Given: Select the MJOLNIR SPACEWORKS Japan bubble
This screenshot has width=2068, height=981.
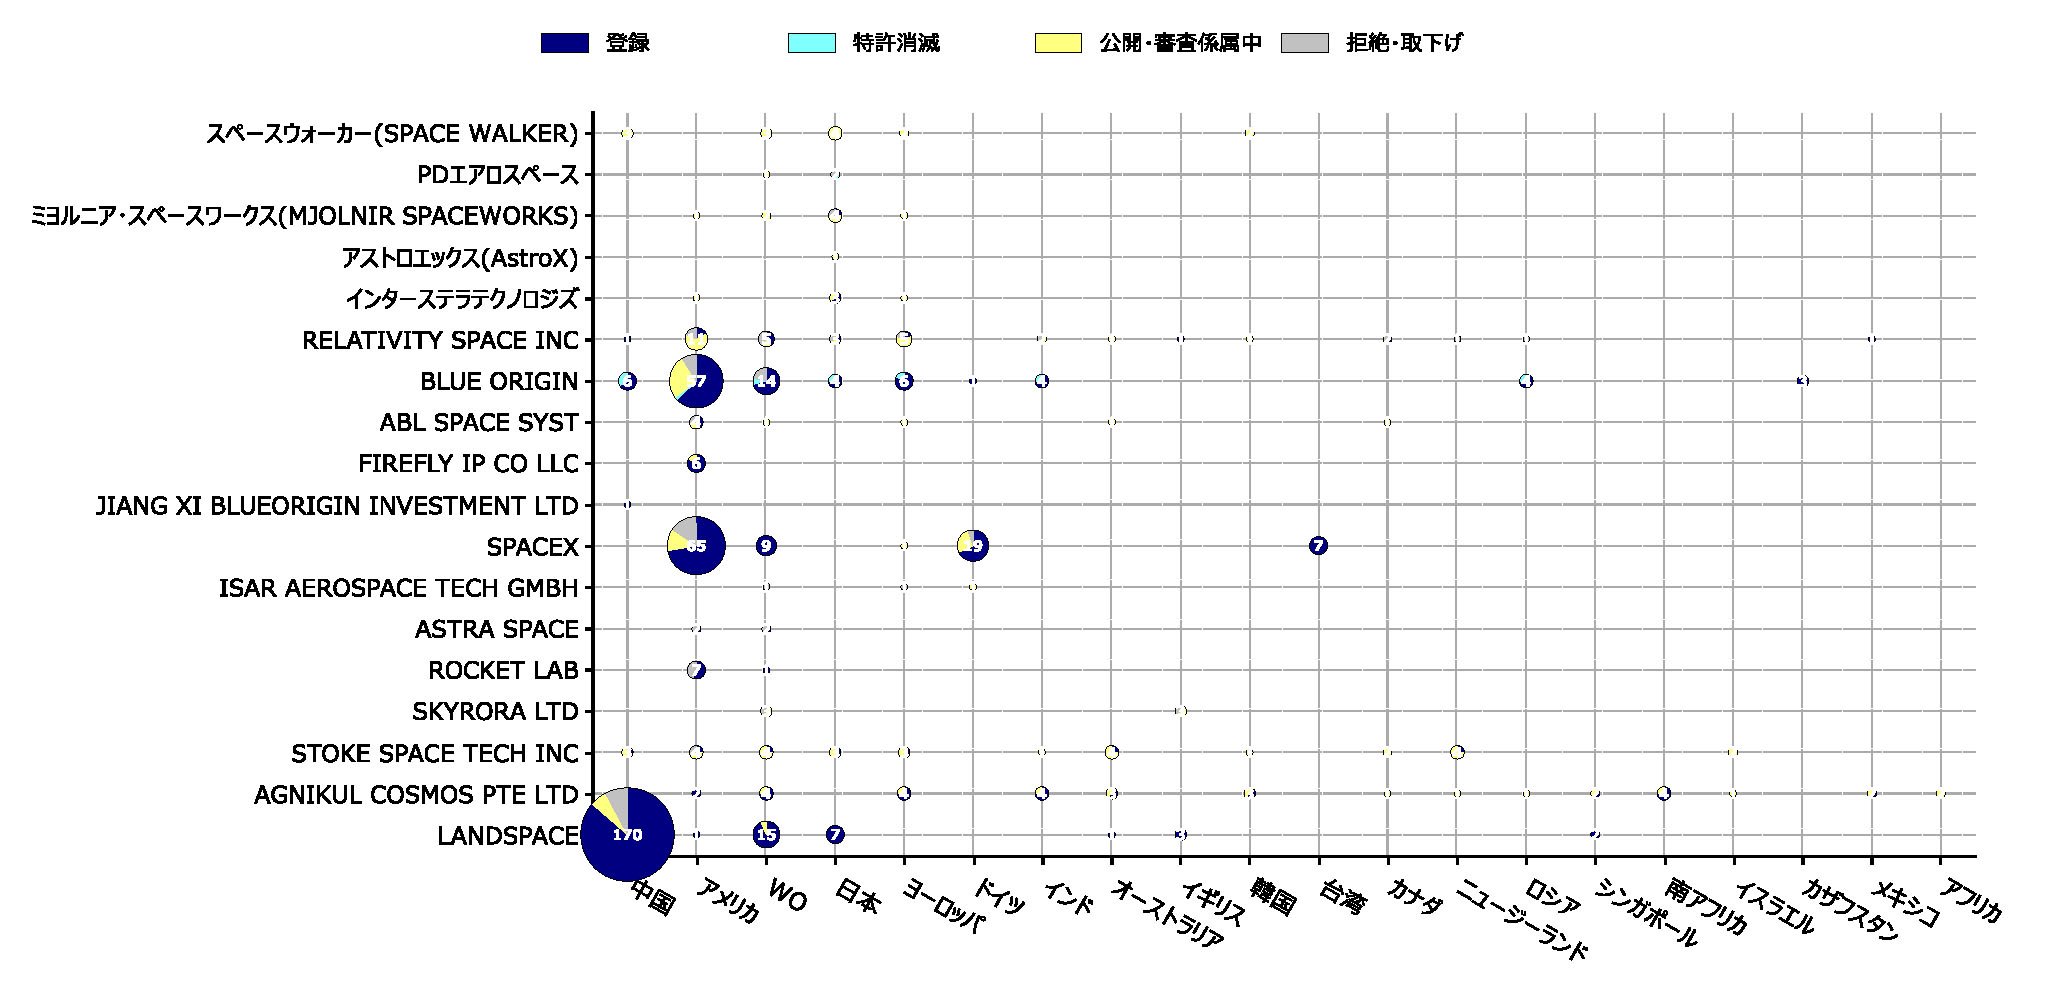Looking at the screenshot, I should coord(835,216).
